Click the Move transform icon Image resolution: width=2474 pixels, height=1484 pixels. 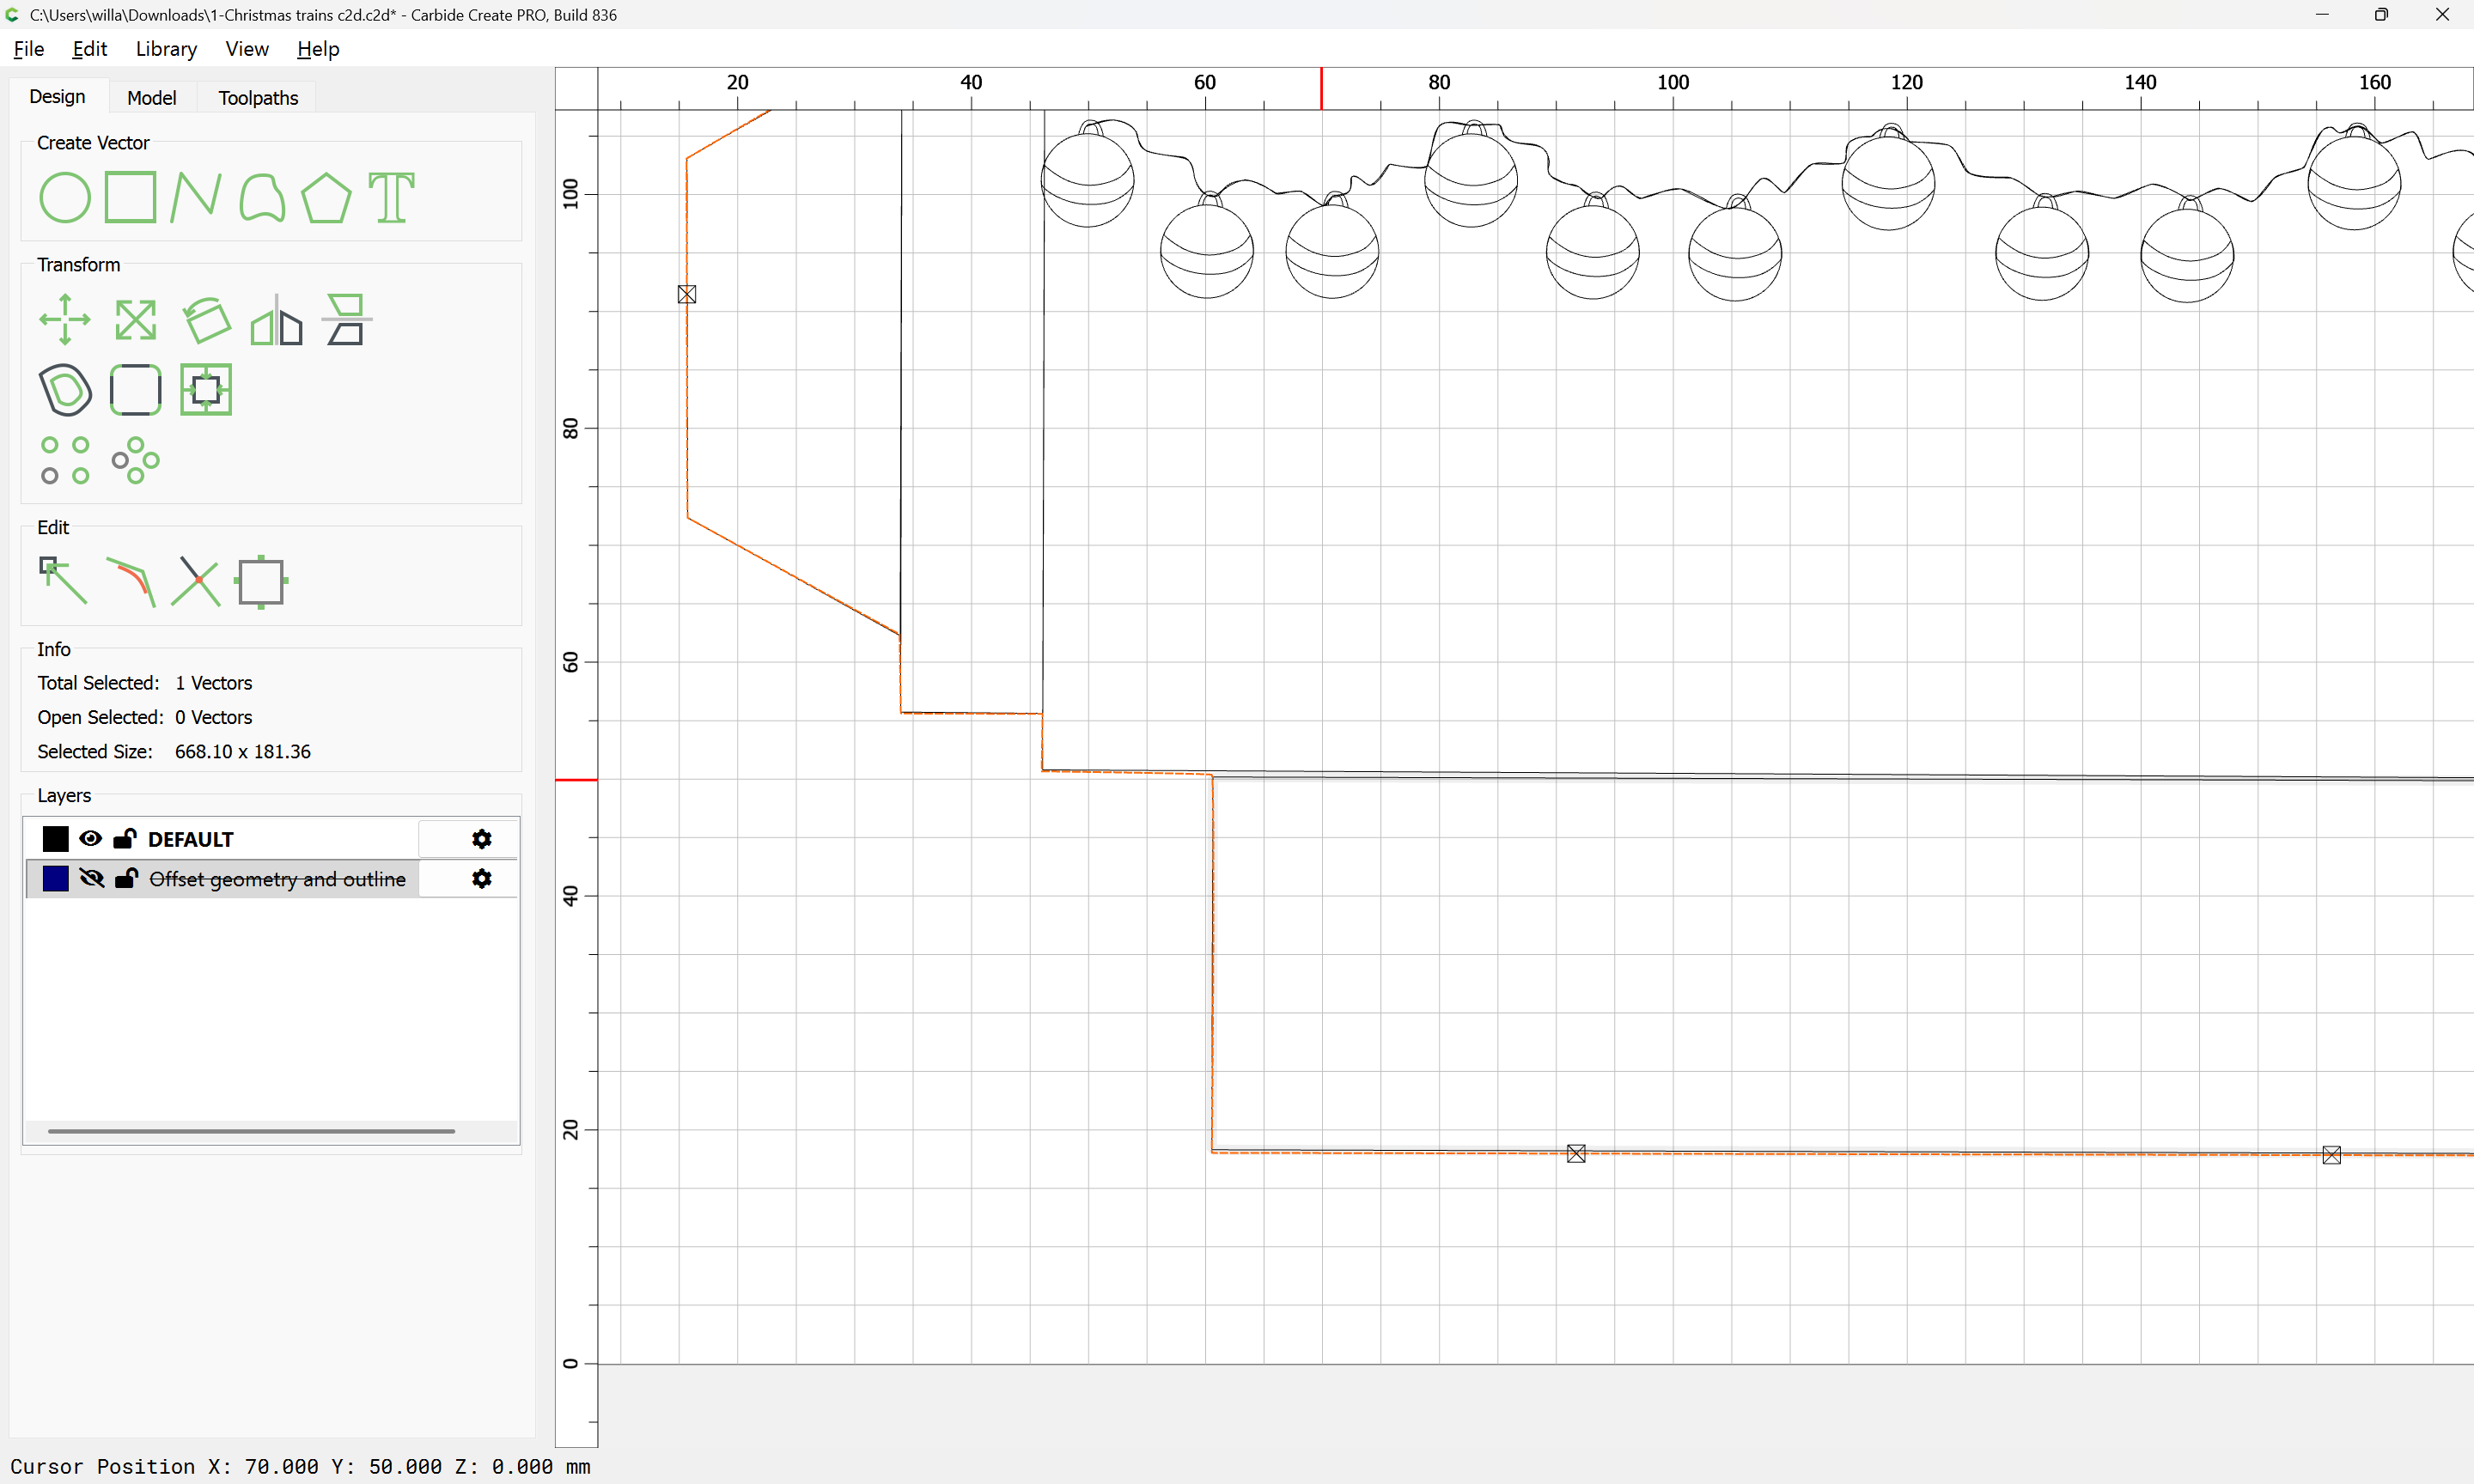point(64,320)
